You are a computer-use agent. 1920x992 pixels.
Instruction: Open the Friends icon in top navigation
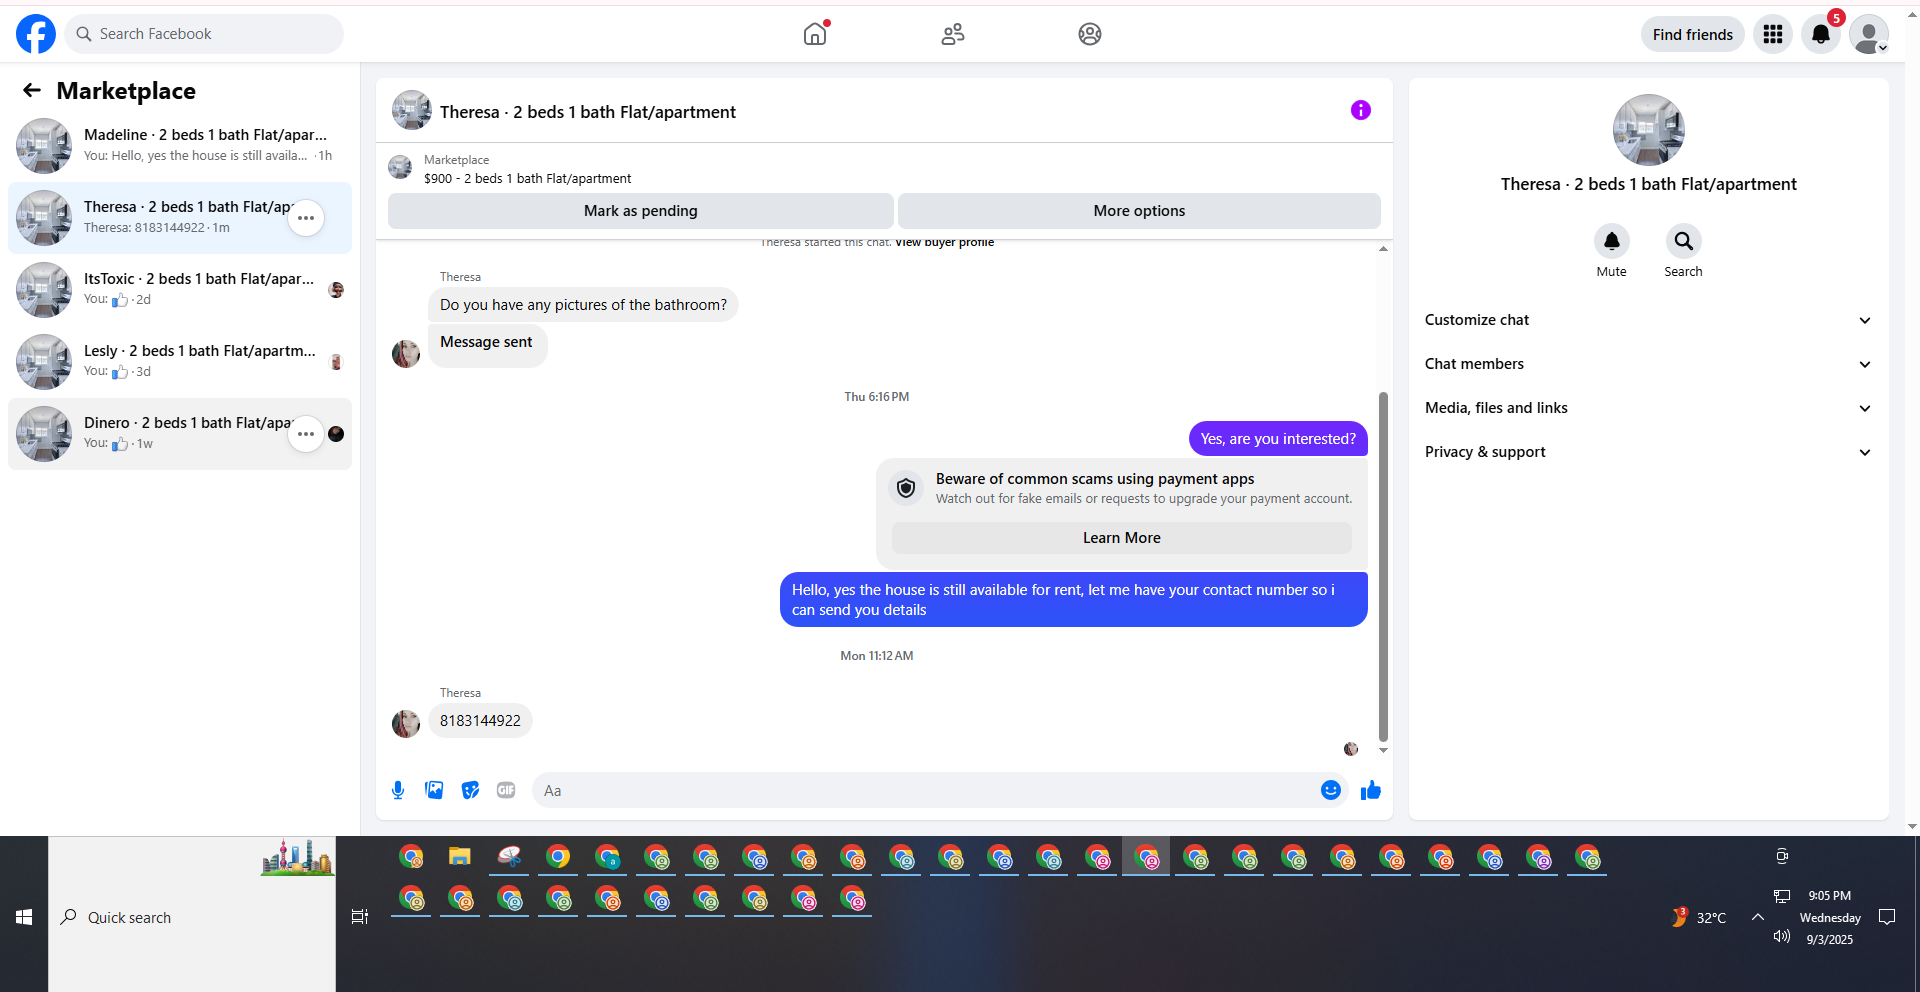pyautogui.click(x=953, y=34)
